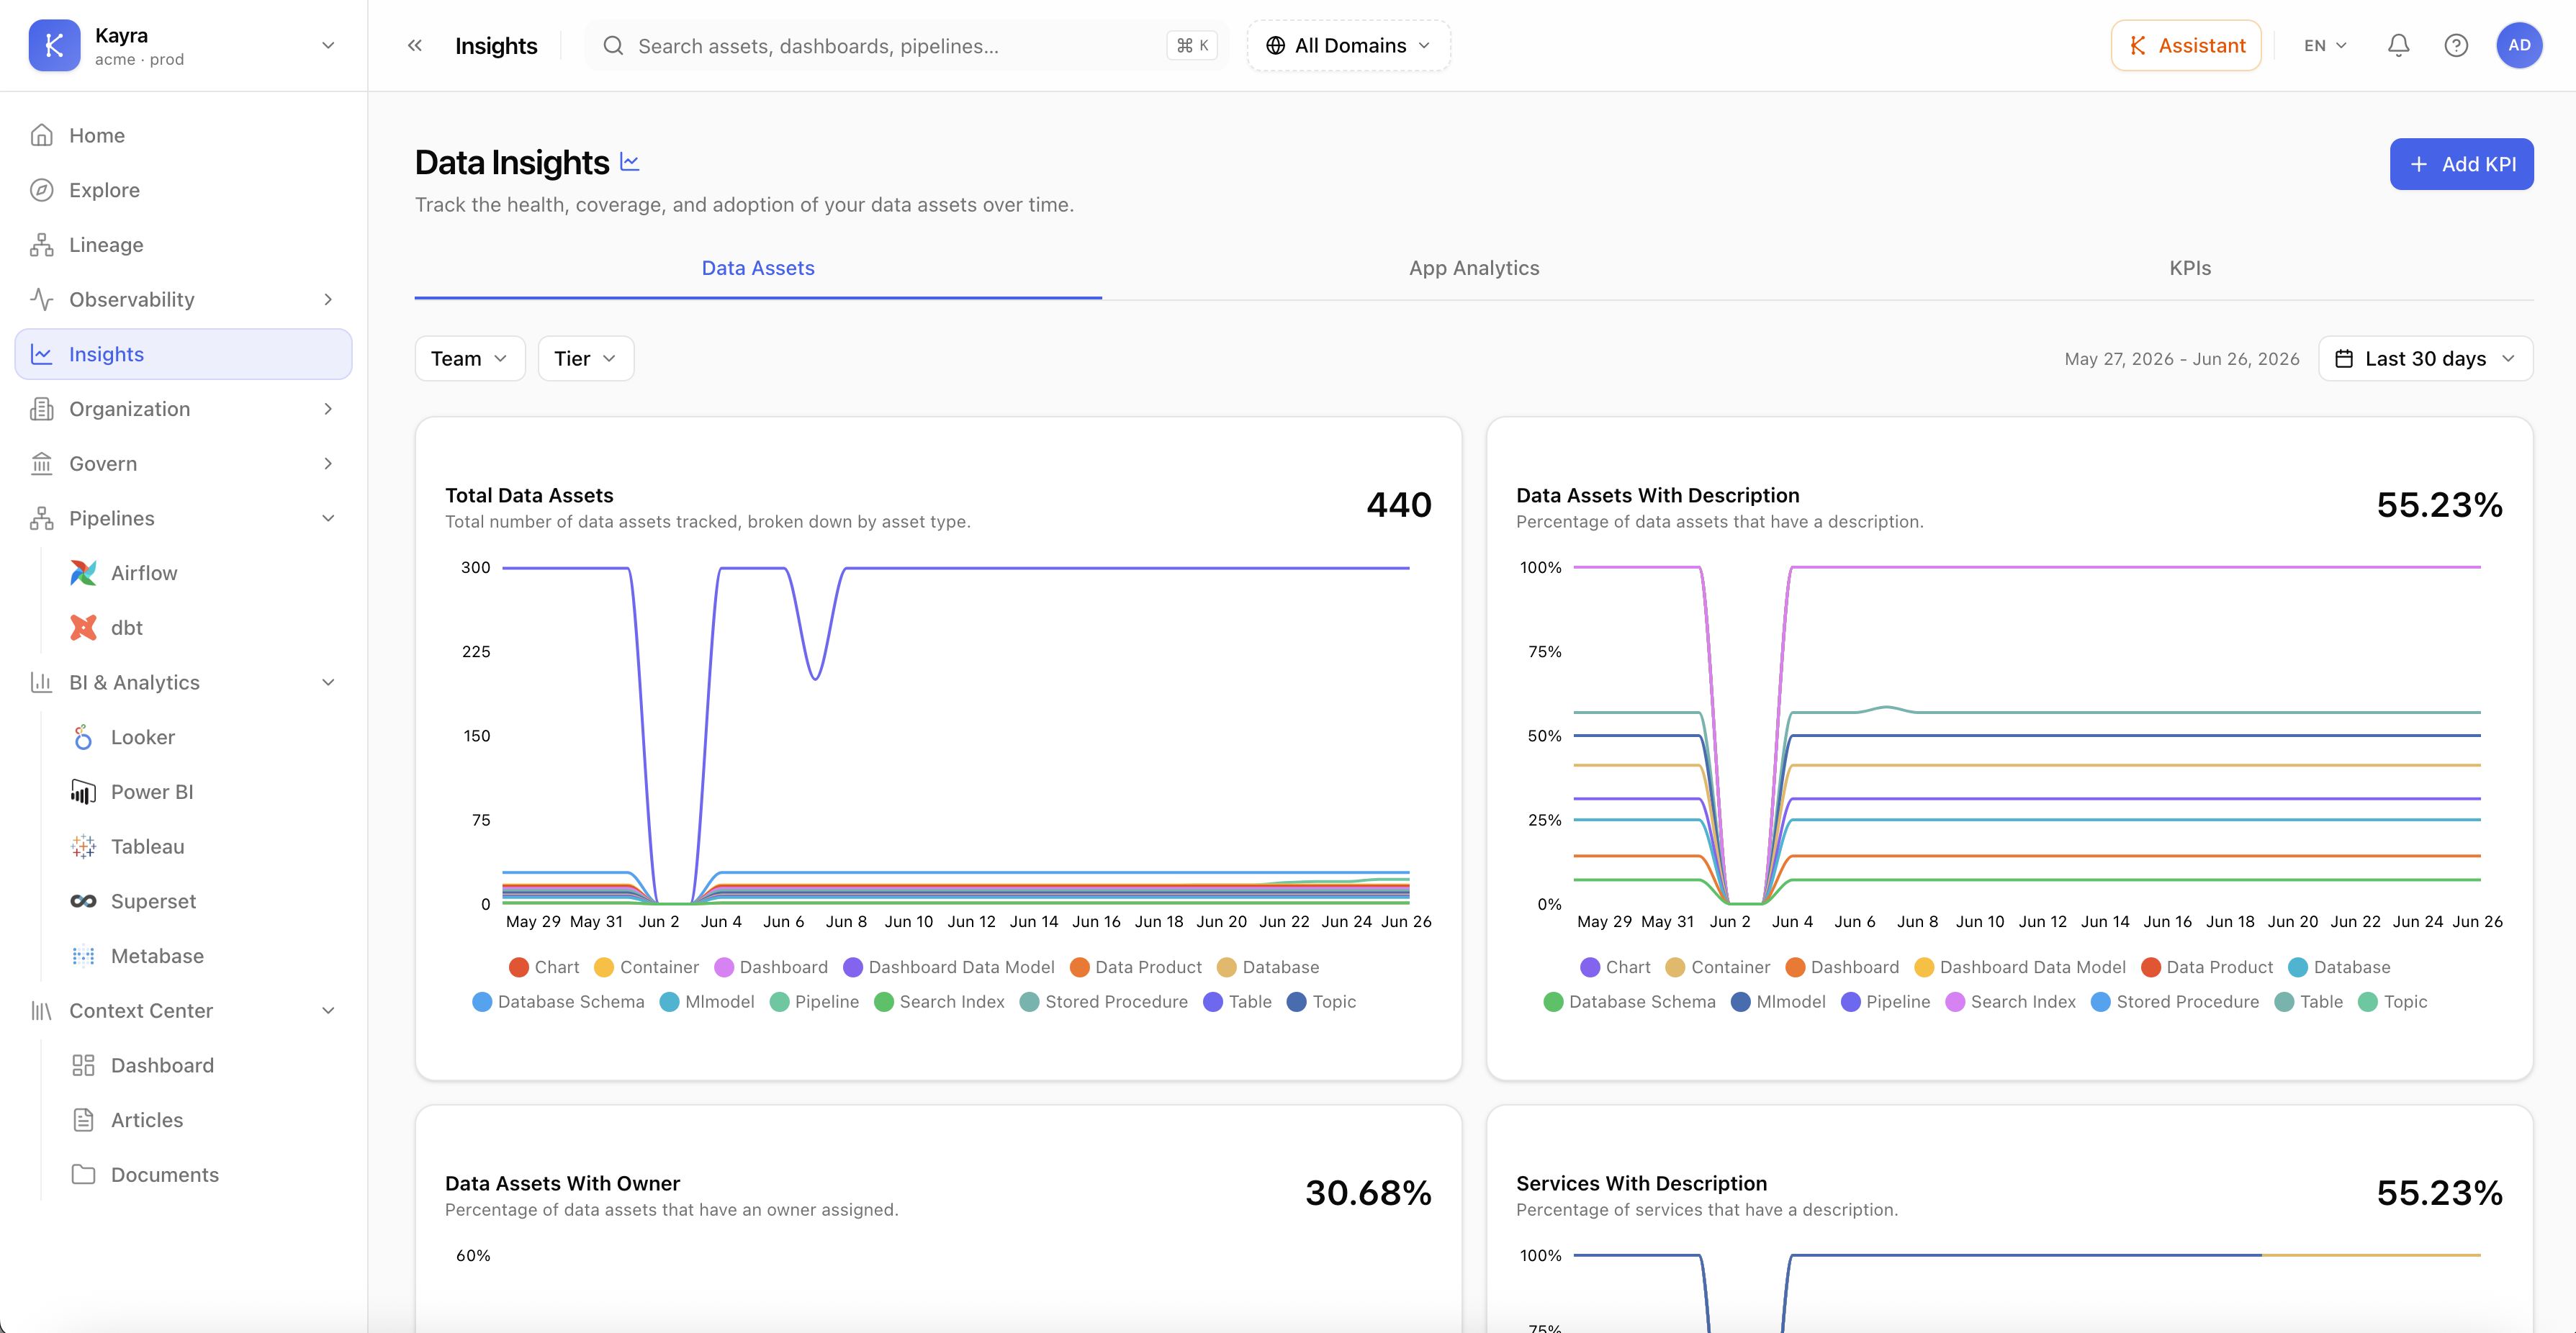
Task: Open the Last 30 days date range dropdown
Action: click(2425, 359)
